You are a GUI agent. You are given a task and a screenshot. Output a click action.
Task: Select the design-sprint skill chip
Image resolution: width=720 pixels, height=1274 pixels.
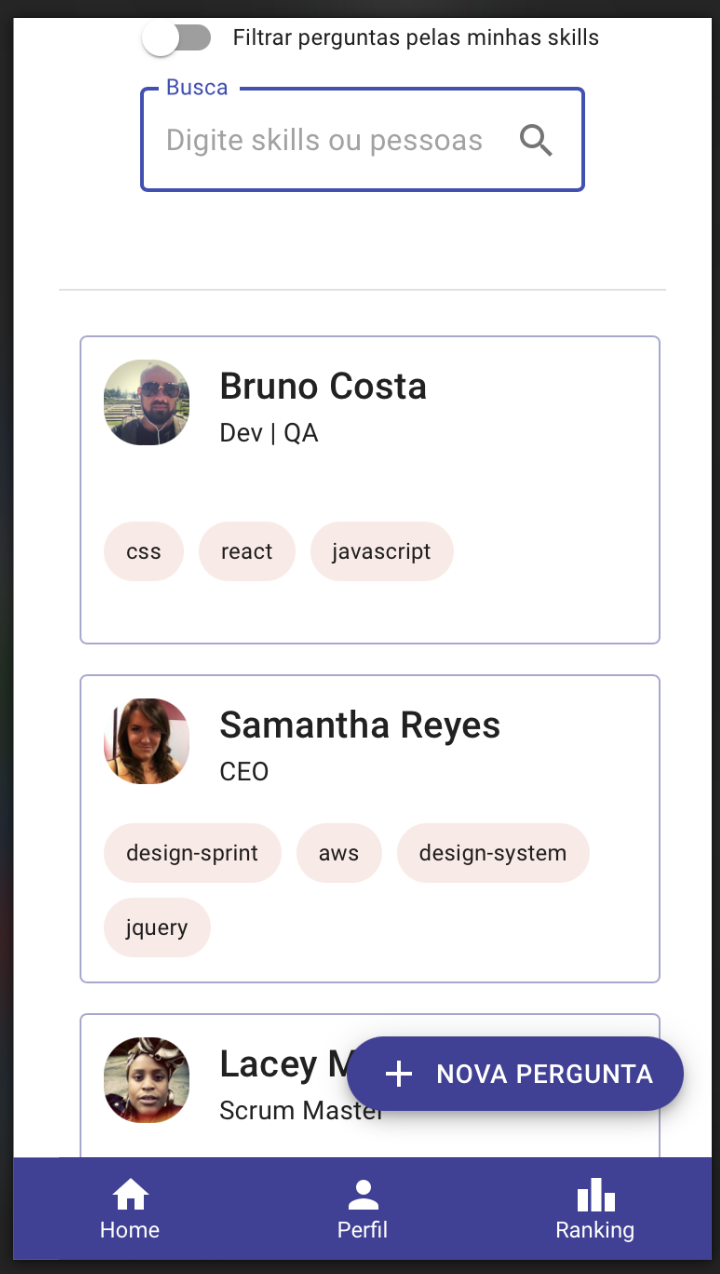192,853
